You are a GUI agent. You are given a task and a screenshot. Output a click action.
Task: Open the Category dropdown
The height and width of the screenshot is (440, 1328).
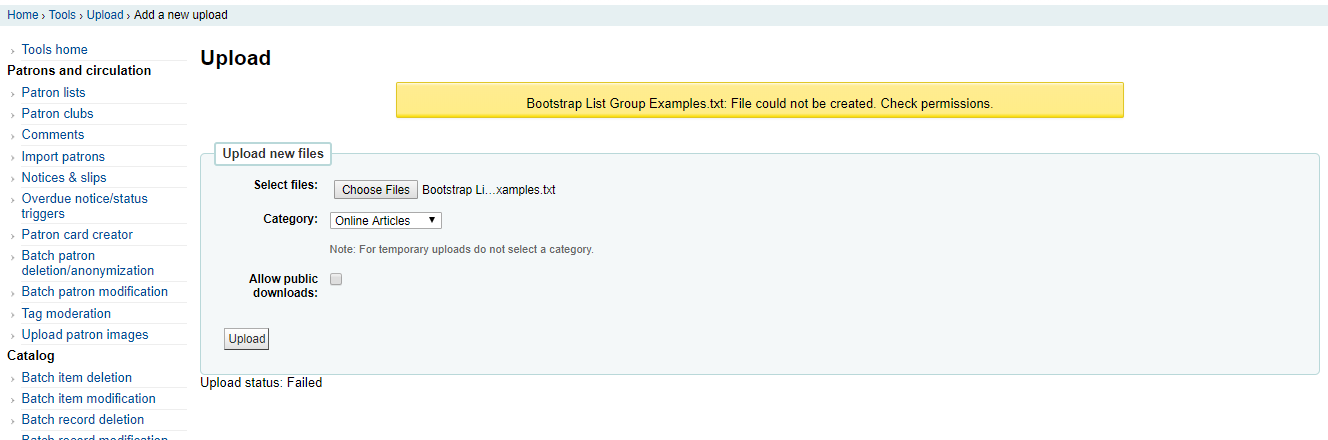pos(385,220)
